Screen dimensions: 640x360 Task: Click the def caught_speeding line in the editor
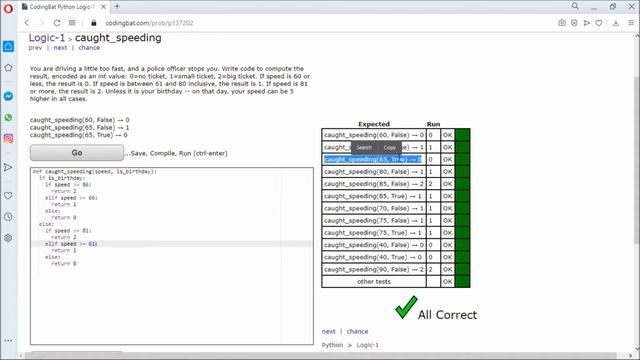pyautogui.click(x=95, y=171)
